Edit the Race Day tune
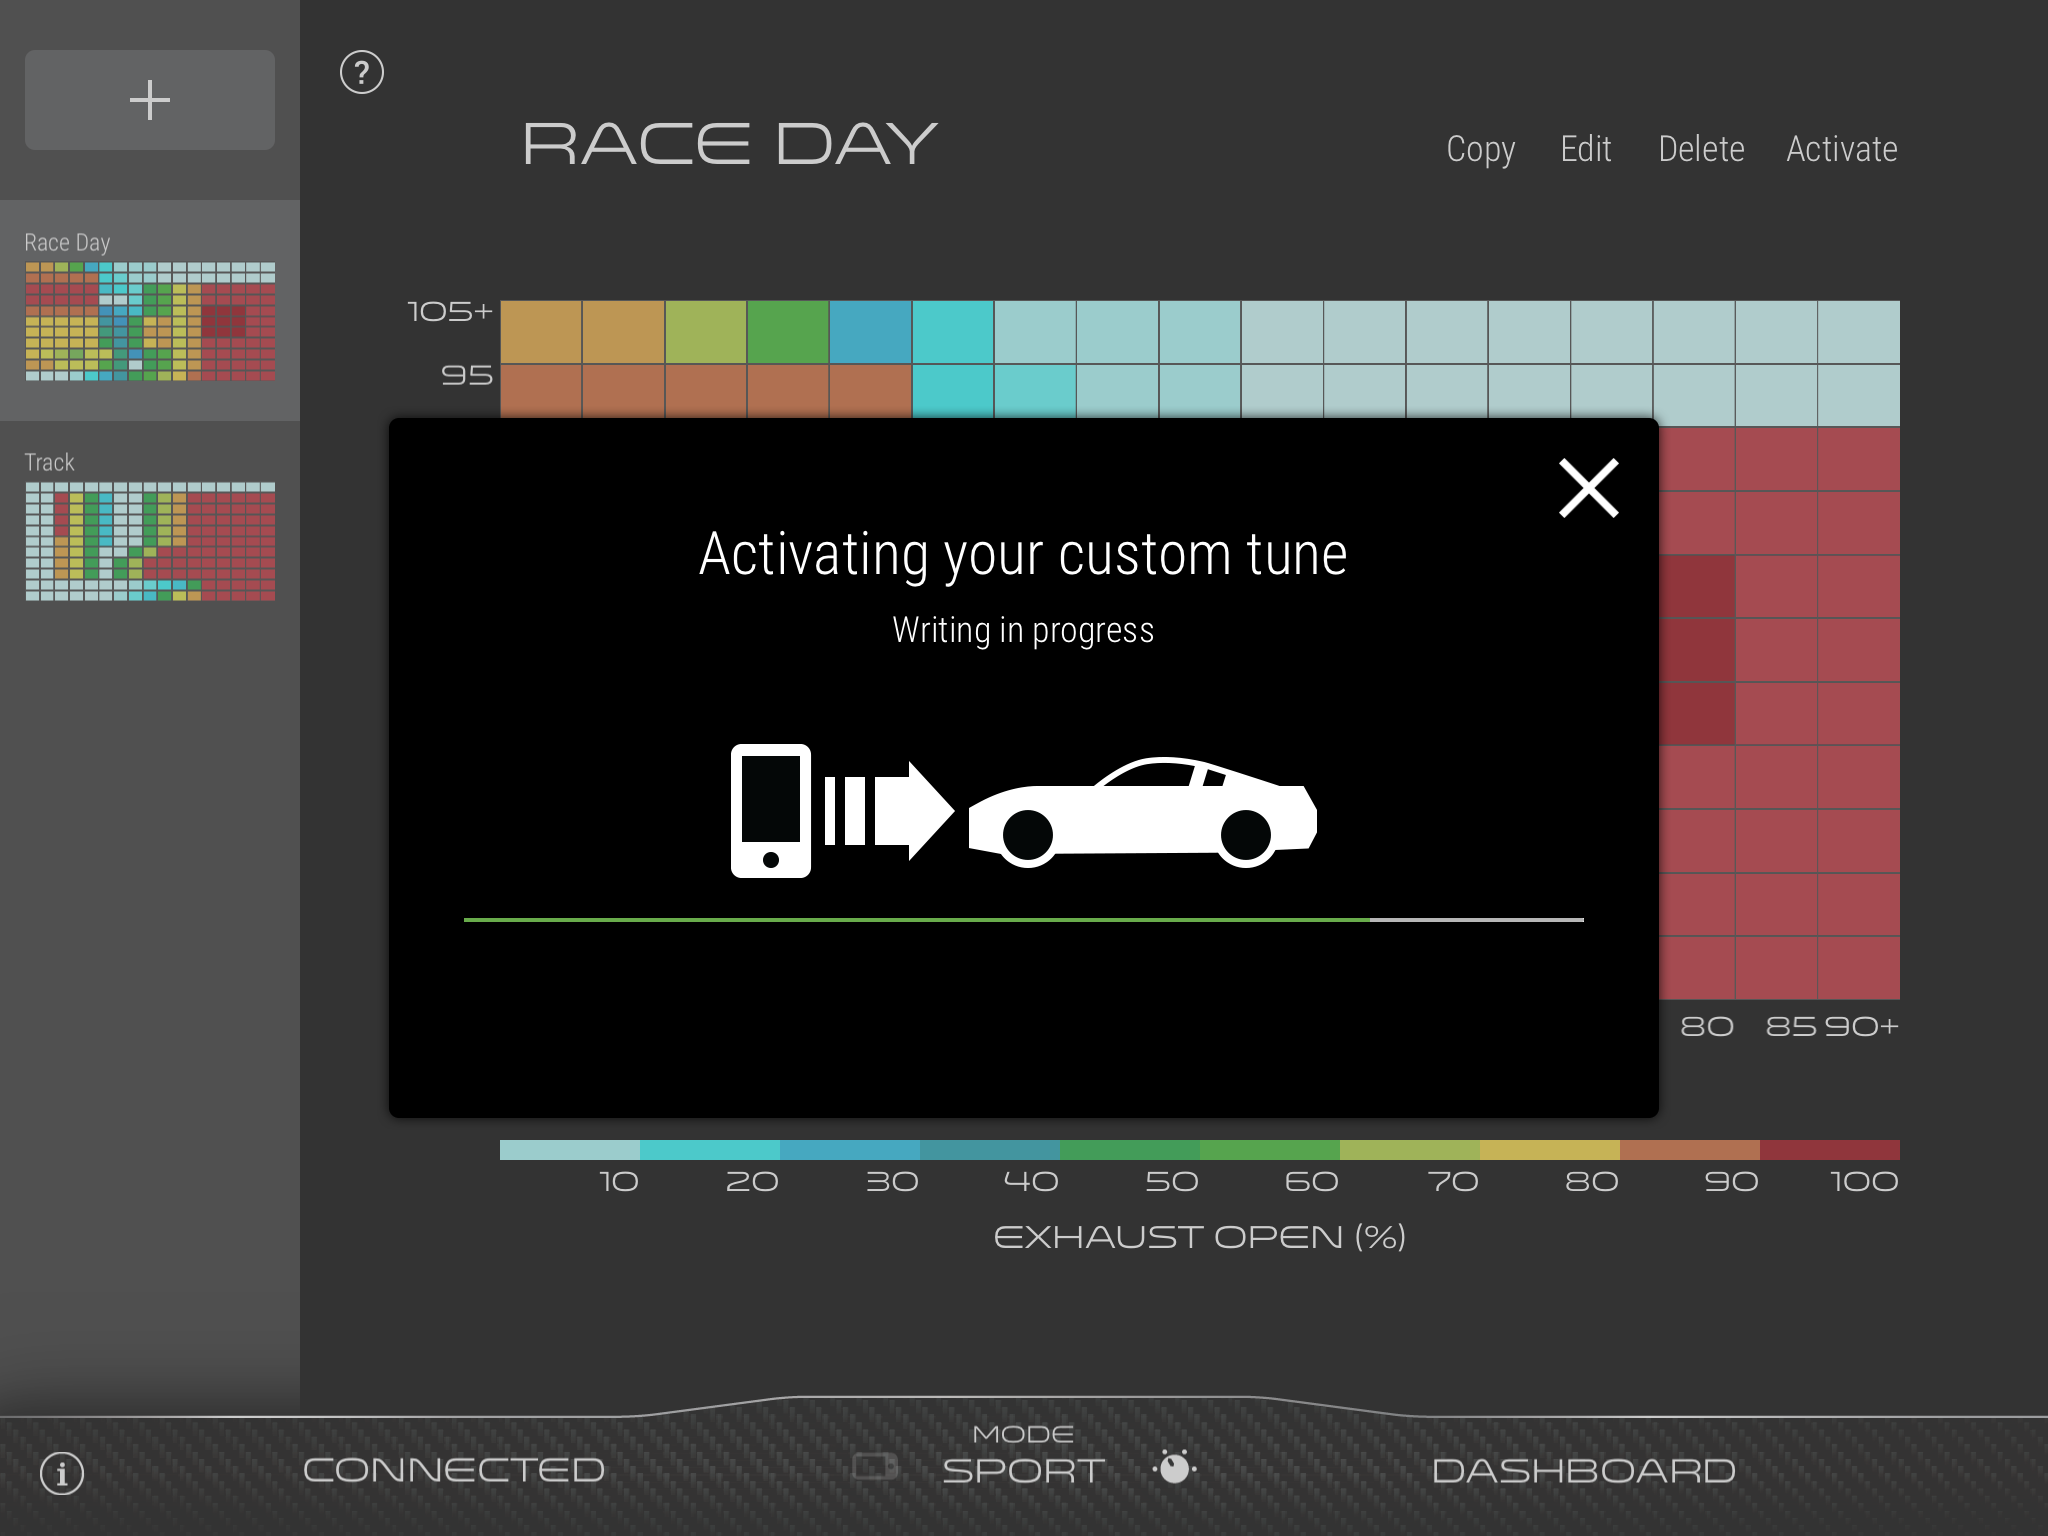2048x1536 pixels. [1585, 149]
